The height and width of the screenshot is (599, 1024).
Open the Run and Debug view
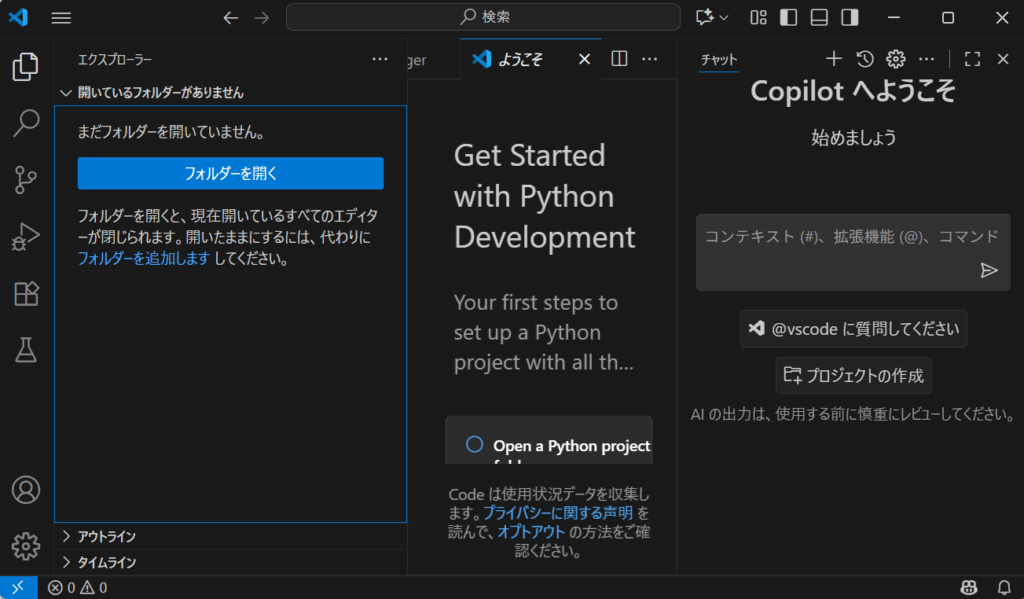click(x=26, y=237)
